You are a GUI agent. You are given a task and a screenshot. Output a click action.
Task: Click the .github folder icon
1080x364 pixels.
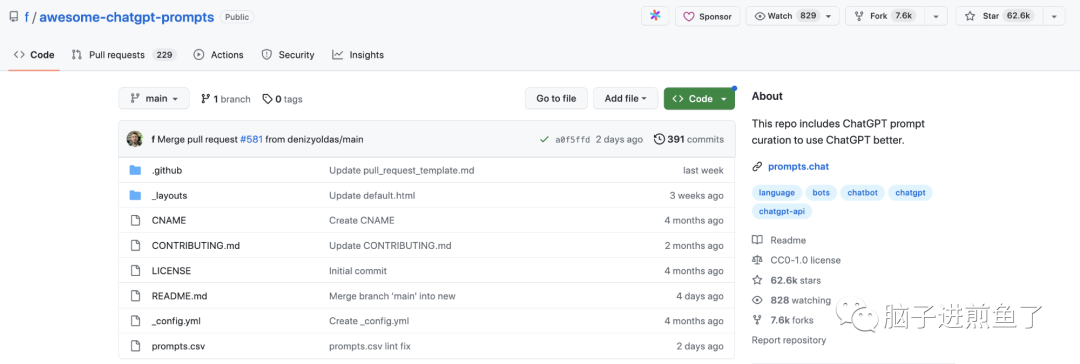[135, 170]
